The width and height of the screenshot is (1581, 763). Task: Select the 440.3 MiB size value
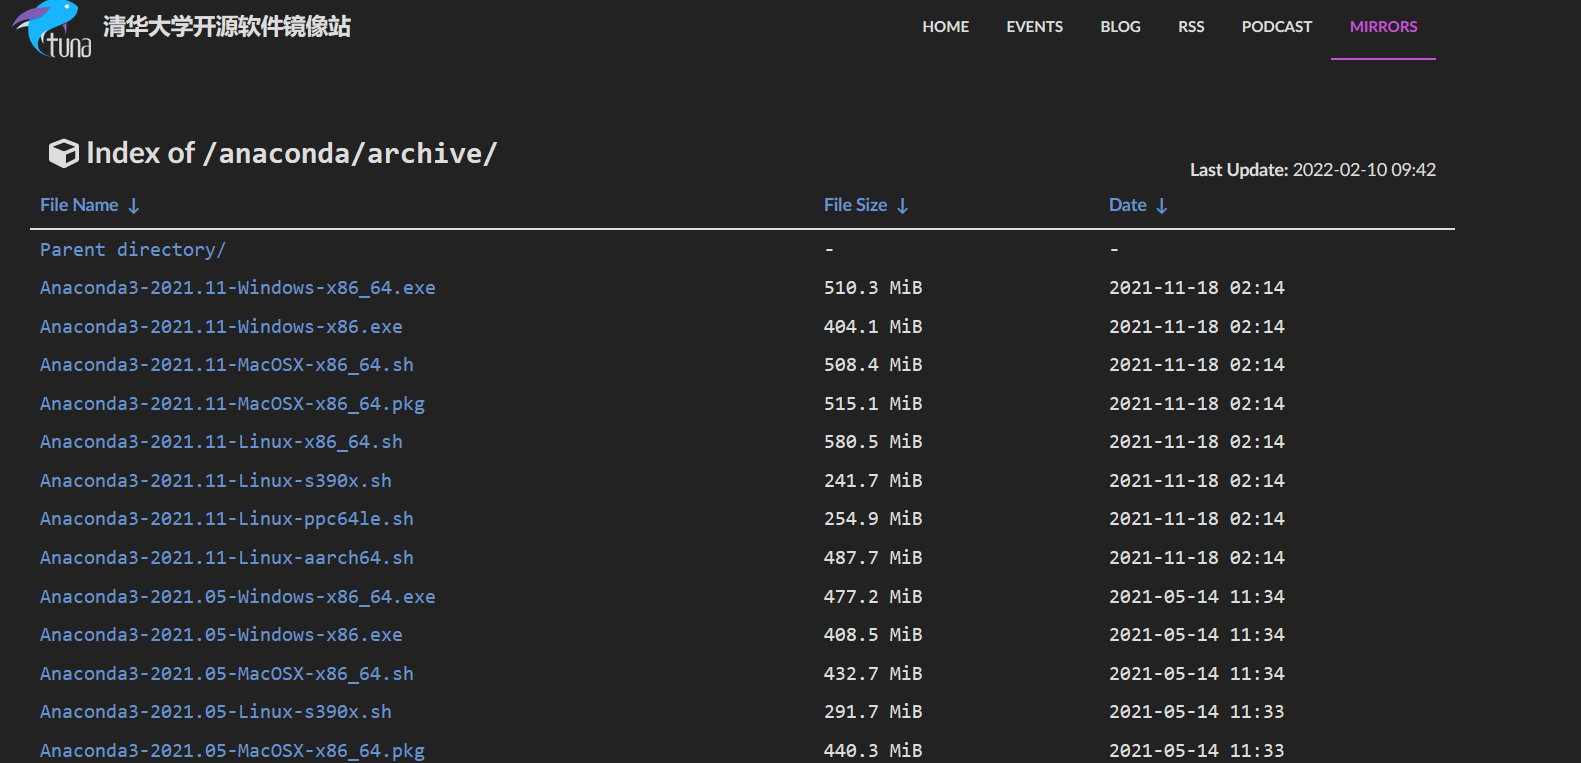coord(873,751)
